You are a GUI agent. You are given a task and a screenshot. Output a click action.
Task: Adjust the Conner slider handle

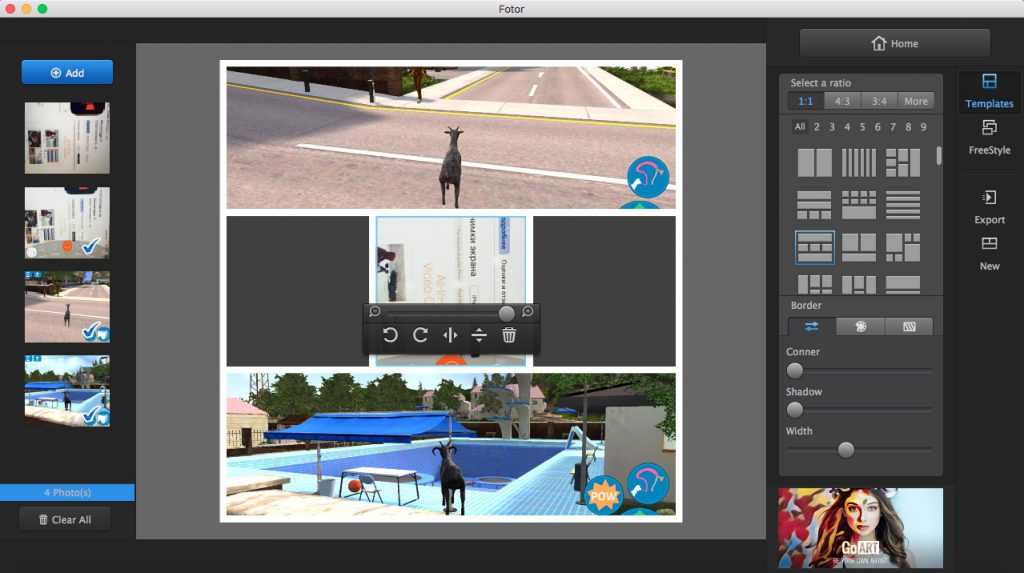pyautogui.click(x=795, y=370)
